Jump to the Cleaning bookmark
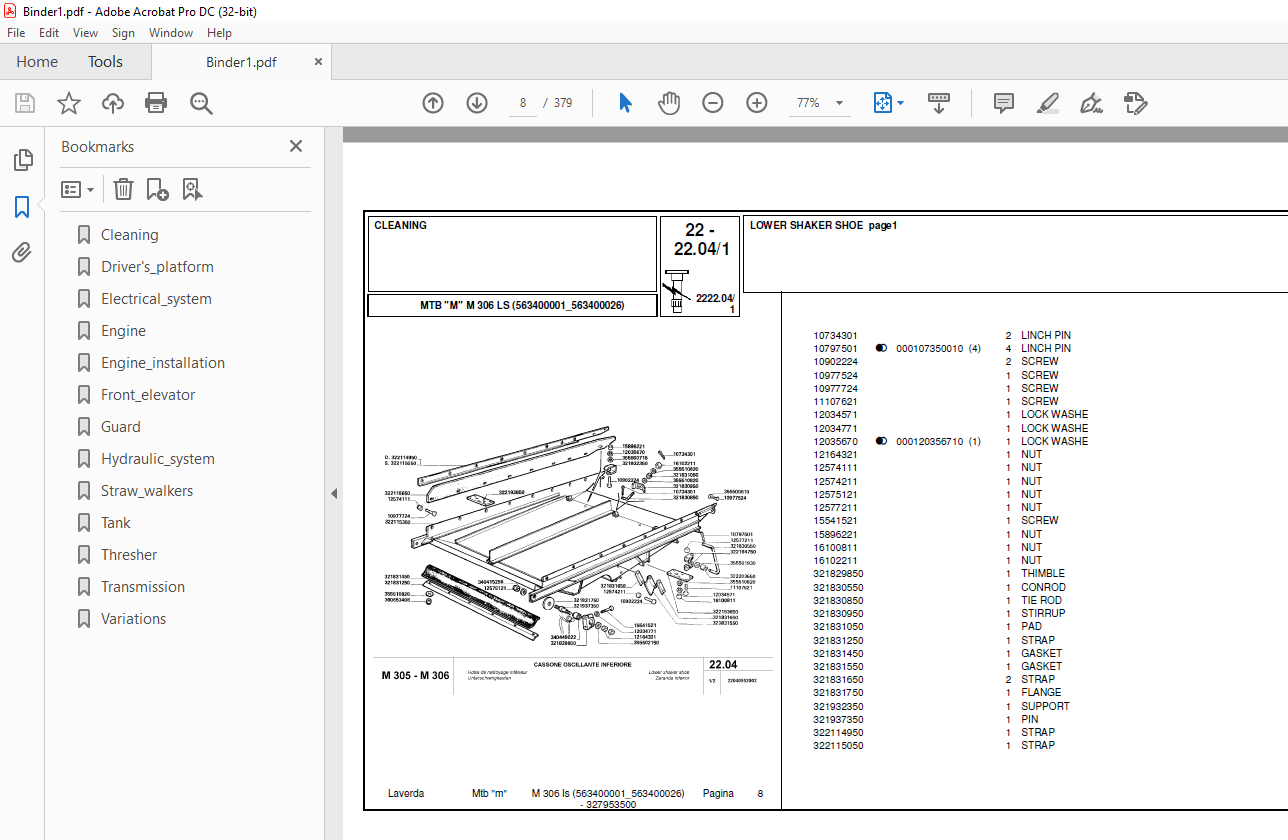Image resolution: width=1288 pixels, height=840 pixels. 129,235
